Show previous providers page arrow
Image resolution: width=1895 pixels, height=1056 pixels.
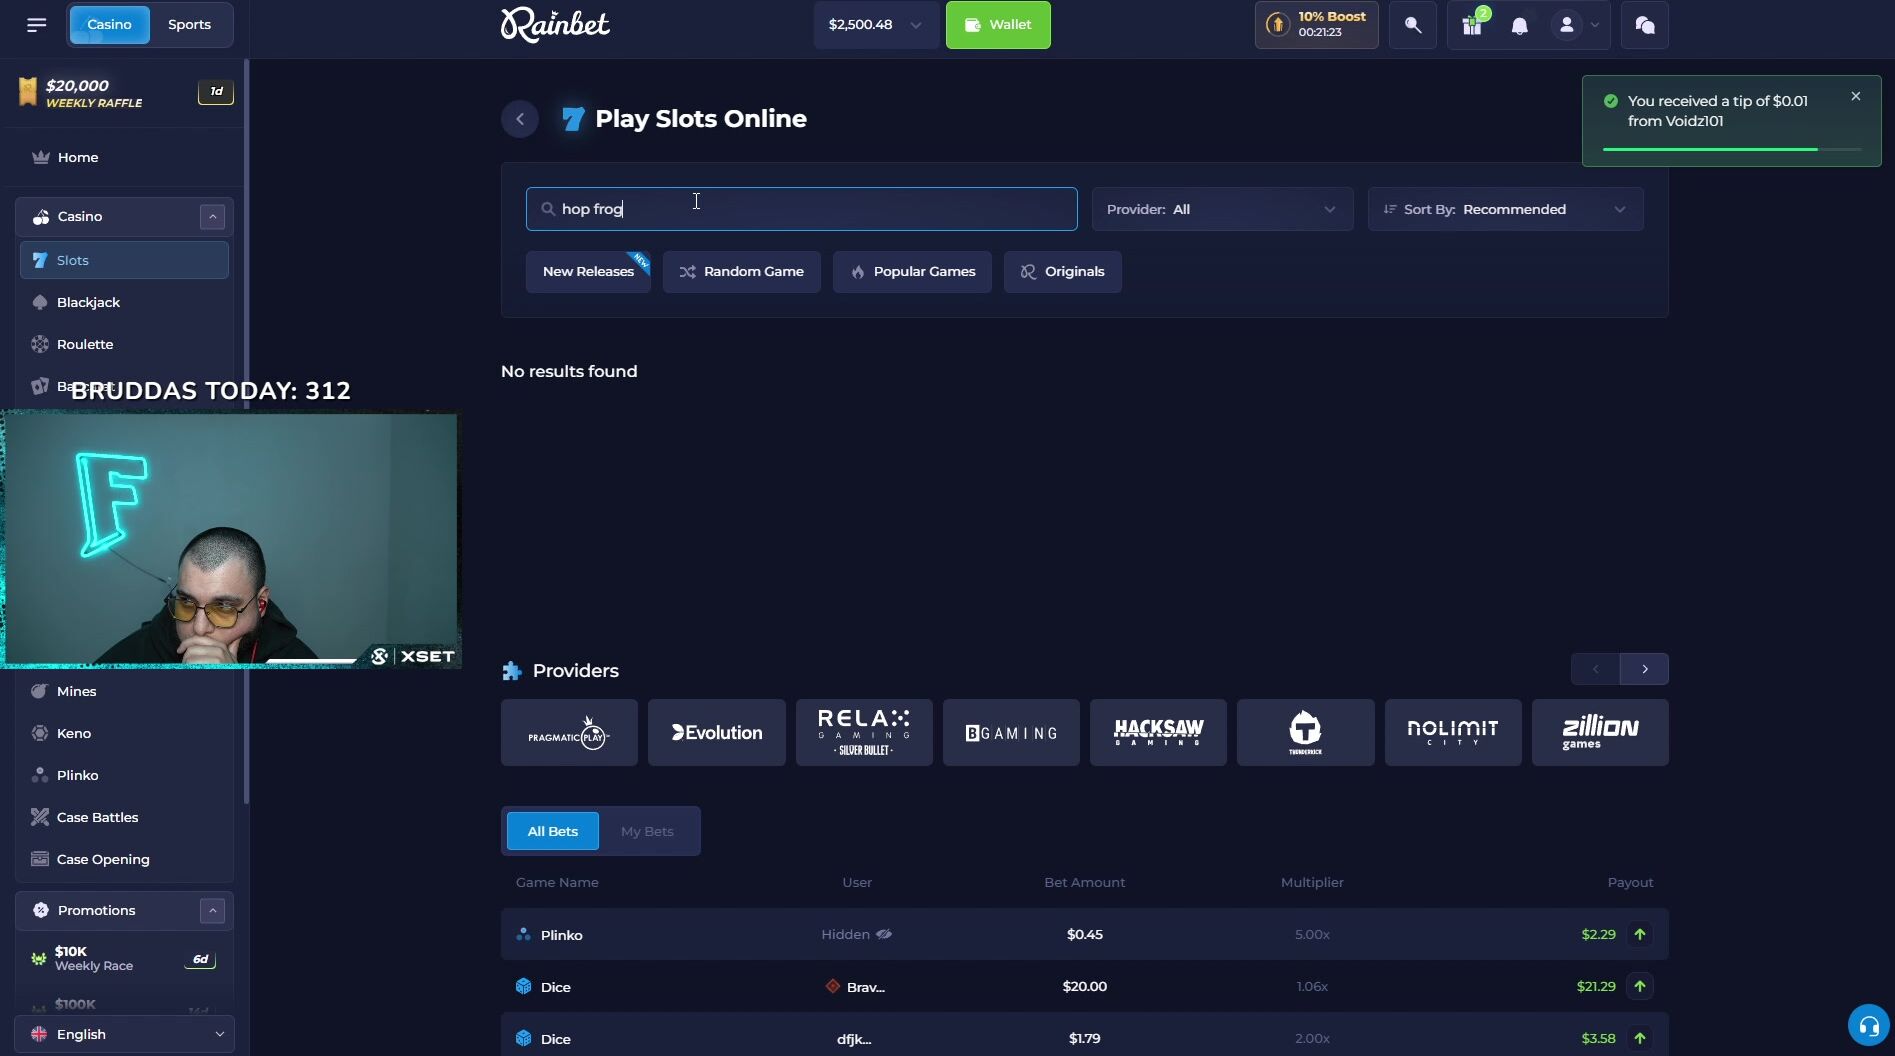pos(1596,669)
